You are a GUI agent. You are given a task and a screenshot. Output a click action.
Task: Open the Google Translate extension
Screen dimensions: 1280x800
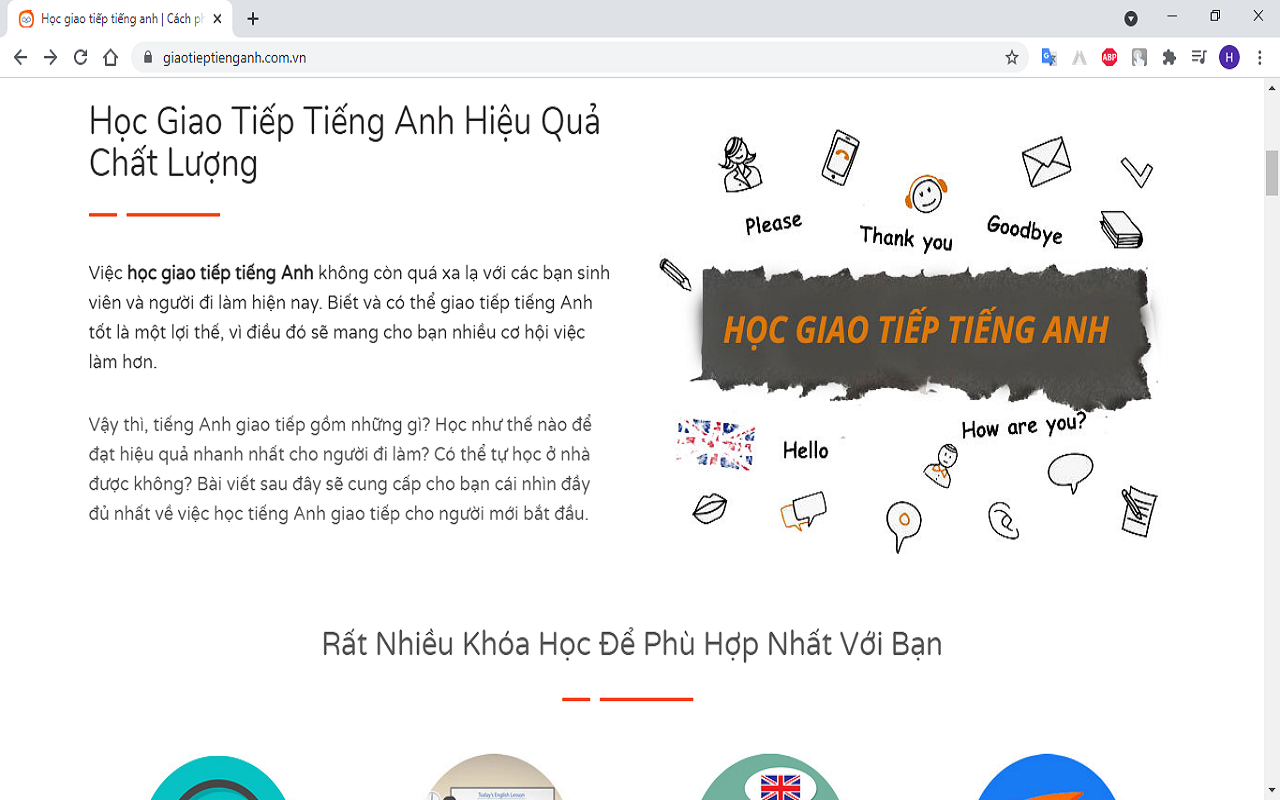(1049, 58)
